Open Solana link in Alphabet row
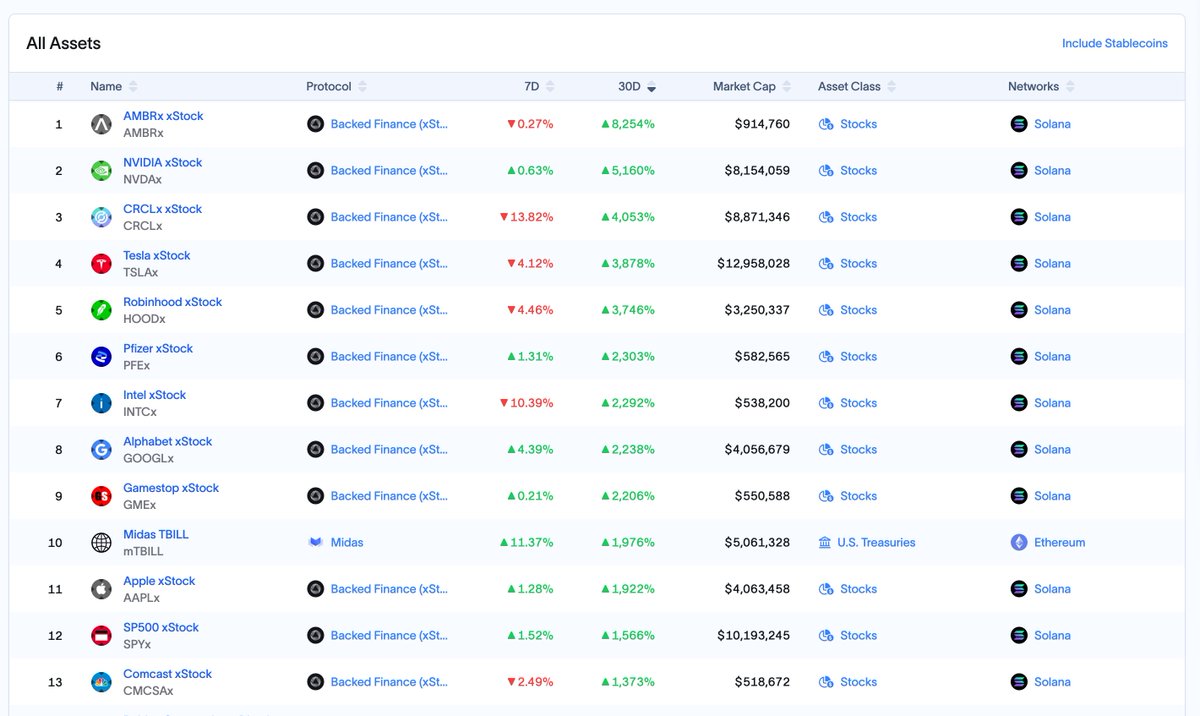The width and height of the screenshot is (1200, 716). pyautogui.click(x=1052, y=450)
